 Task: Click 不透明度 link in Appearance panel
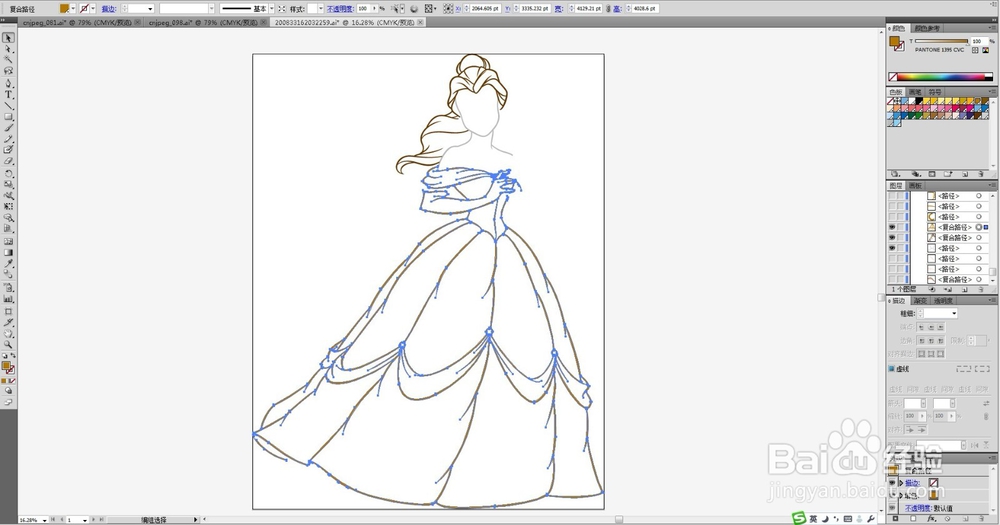[918, 508]
